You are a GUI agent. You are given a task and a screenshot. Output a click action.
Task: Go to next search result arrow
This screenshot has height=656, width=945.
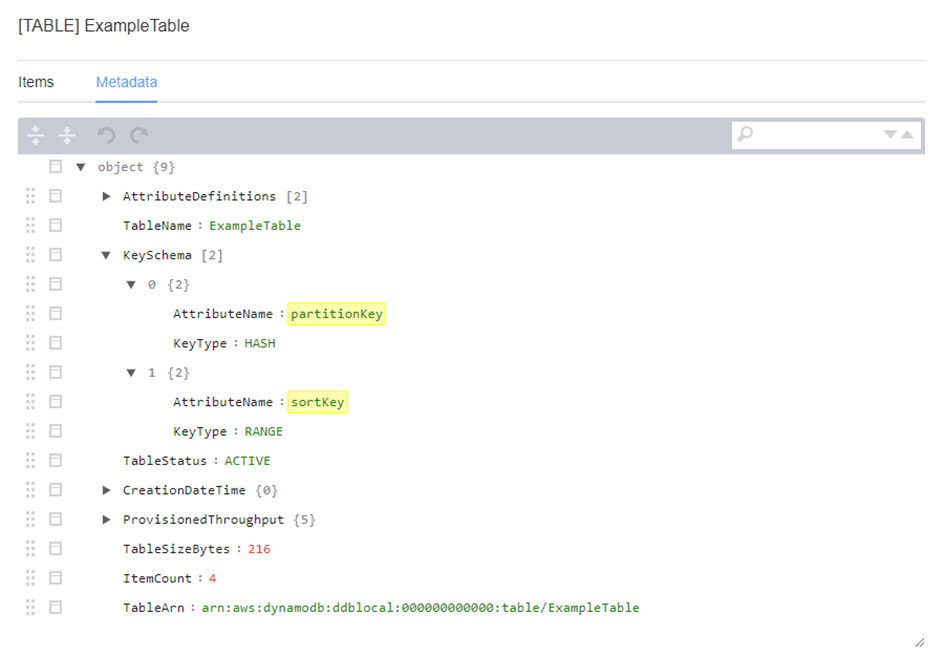click(890, 134)
